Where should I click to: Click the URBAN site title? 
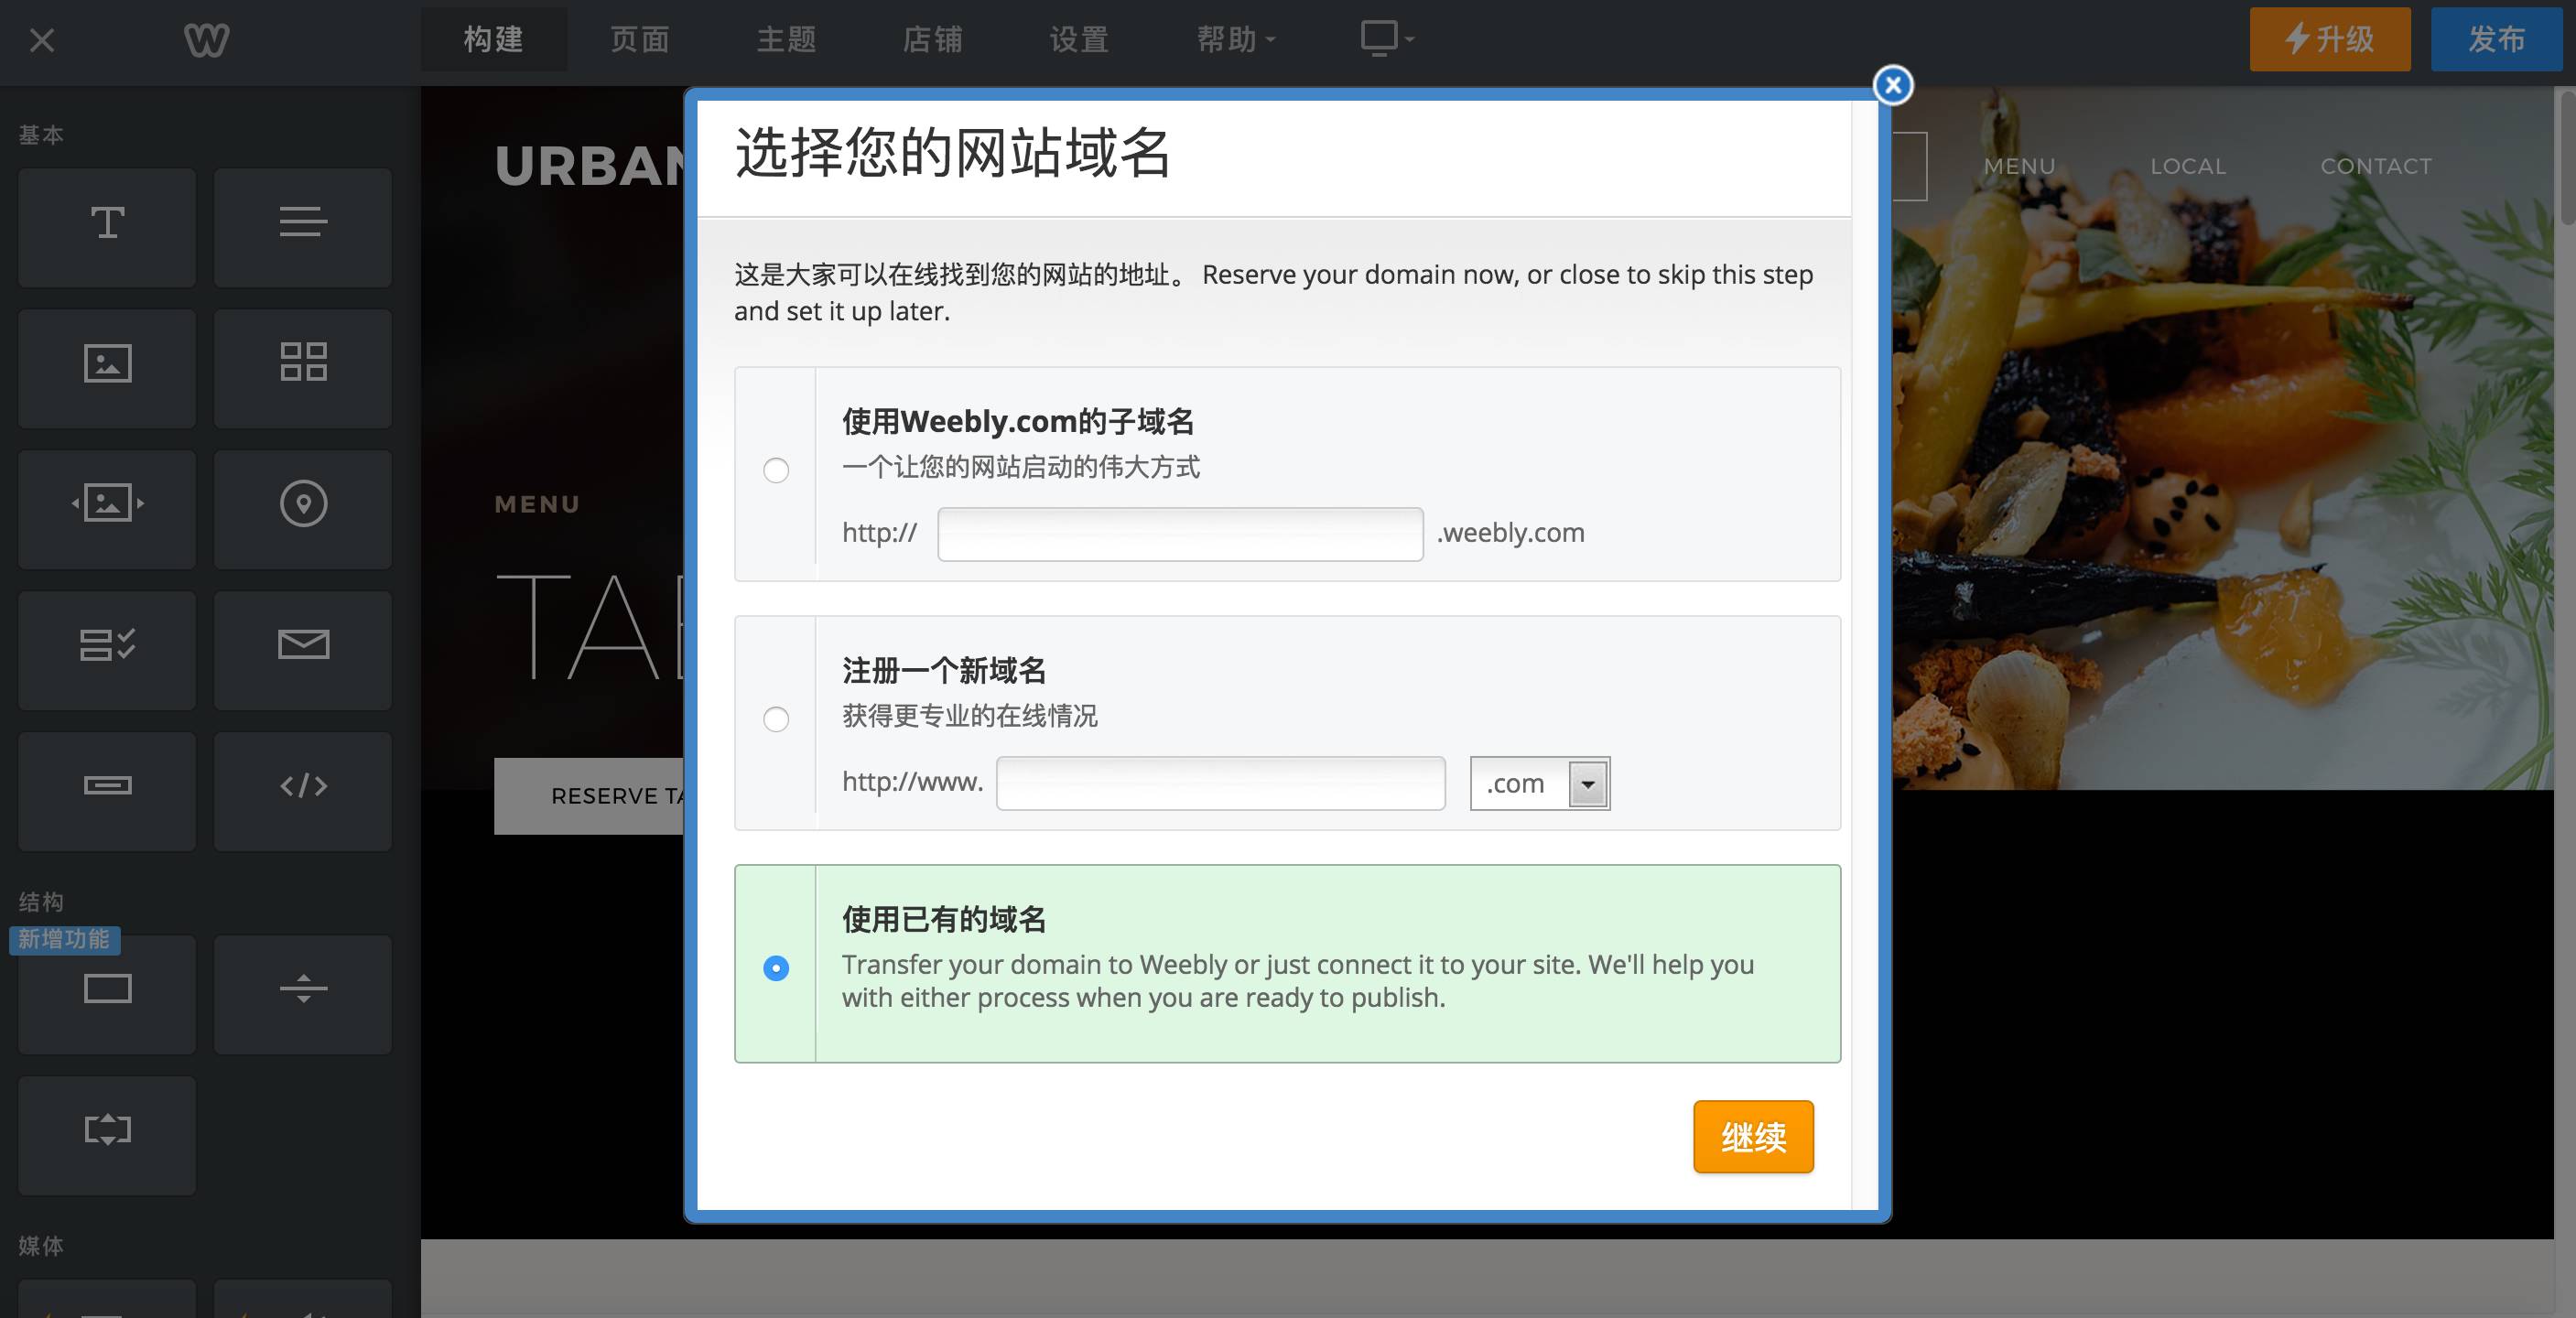pos(590,166)
